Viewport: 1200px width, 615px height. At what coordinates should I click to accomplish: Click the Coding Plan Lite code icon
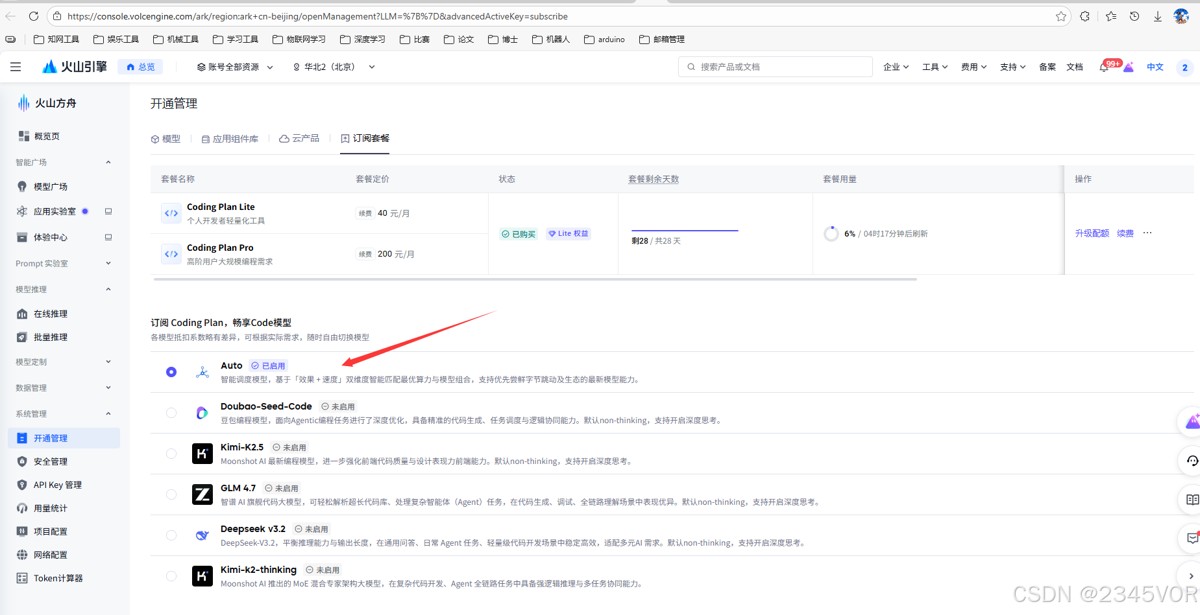pyautogui.click(x=171, y=213)
